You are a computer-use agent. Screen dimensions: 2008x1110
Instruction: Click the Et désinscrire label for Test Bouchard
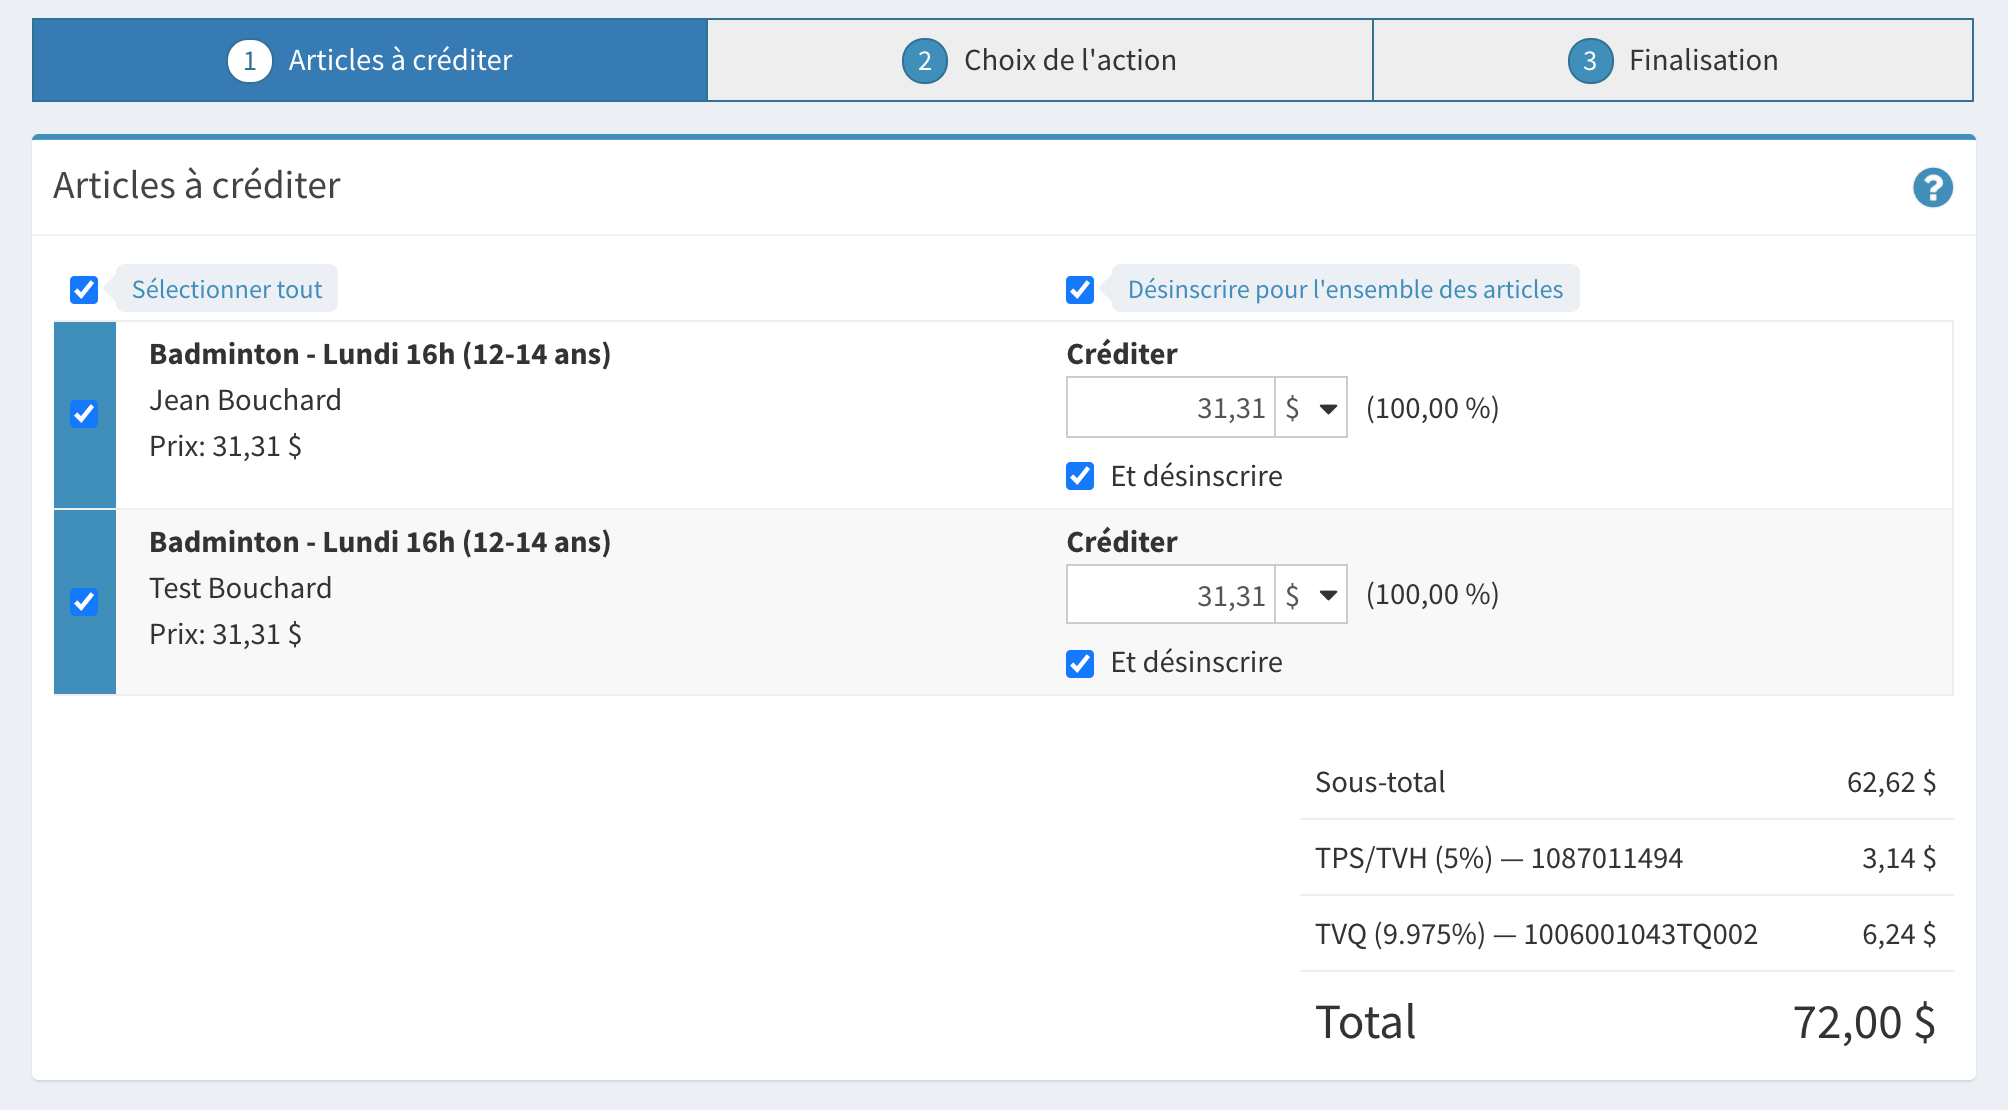(x=1196, y=662)
